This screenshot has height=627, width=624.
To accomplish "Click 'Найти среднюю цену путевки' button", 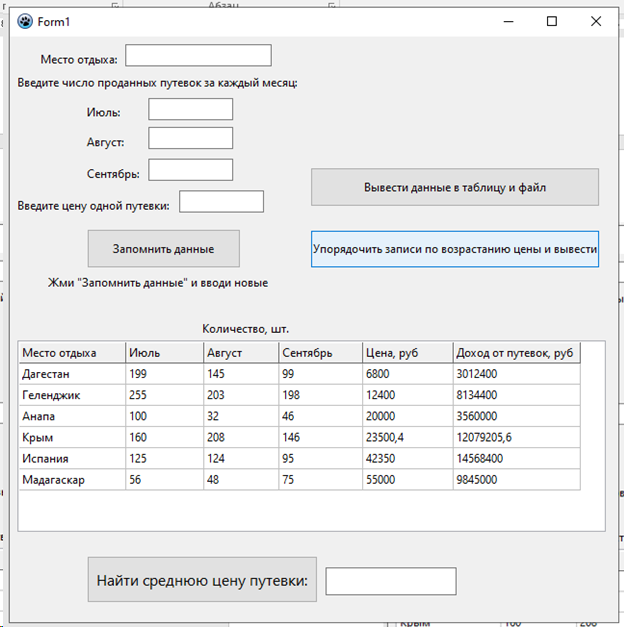I will coord(202,580).
